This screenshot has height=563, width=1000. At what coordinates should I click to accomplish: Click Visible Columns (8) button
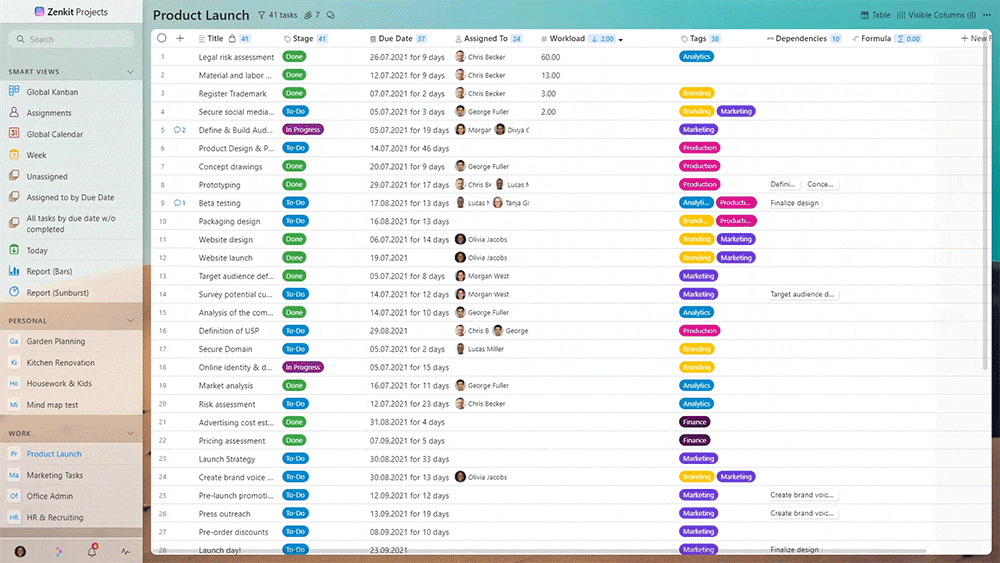tap(942, 16)
